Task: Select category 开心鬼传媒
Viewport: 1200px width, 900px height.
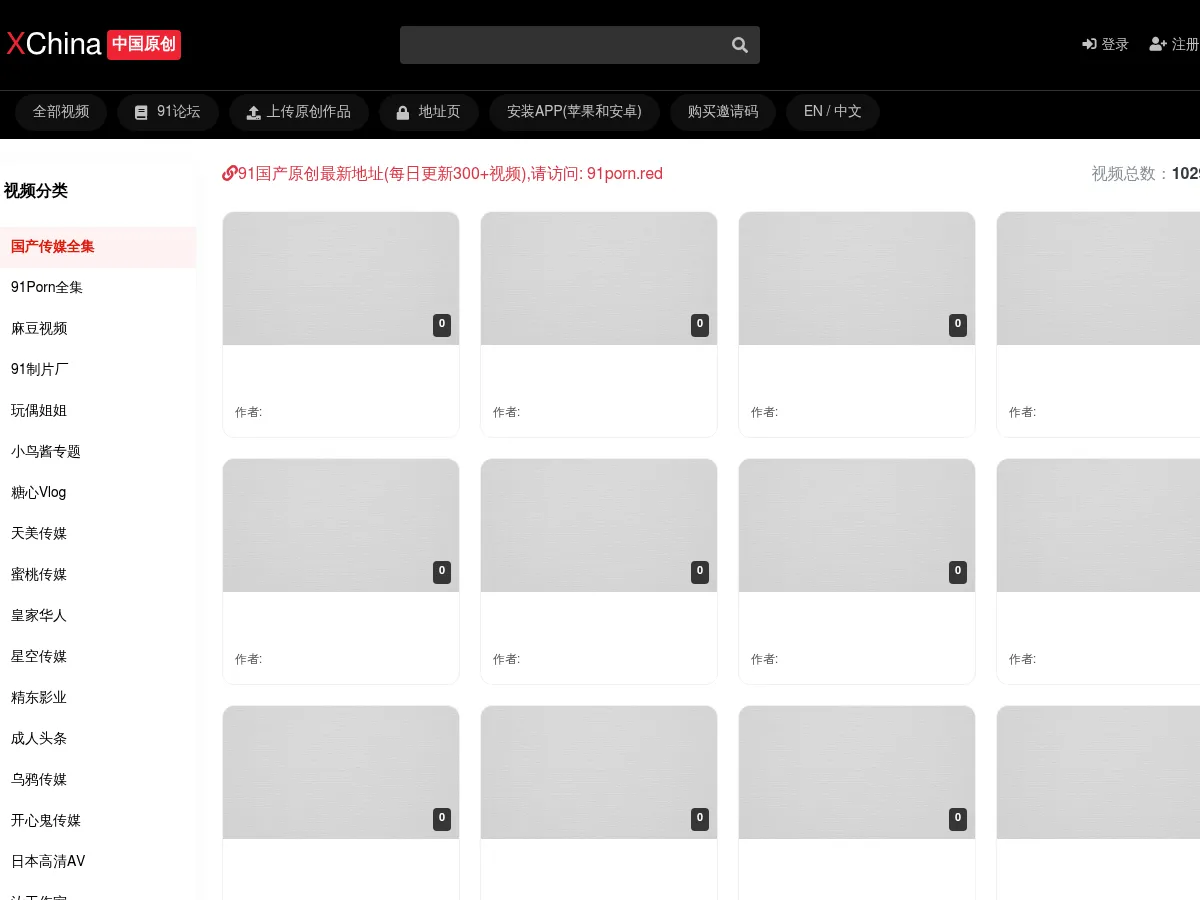Action: [x=98, y=821]
